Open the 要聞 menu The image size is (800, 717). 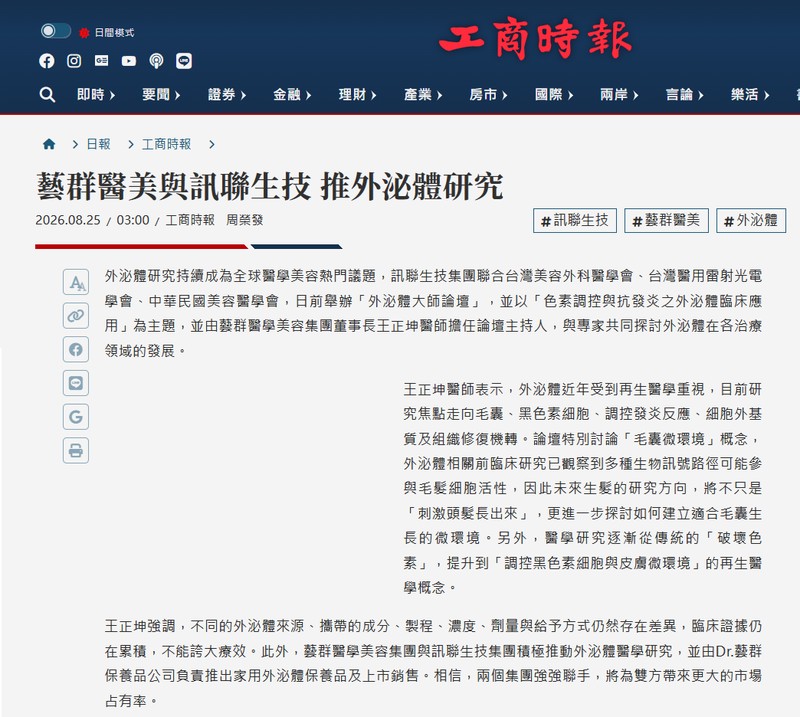(161, 94)
